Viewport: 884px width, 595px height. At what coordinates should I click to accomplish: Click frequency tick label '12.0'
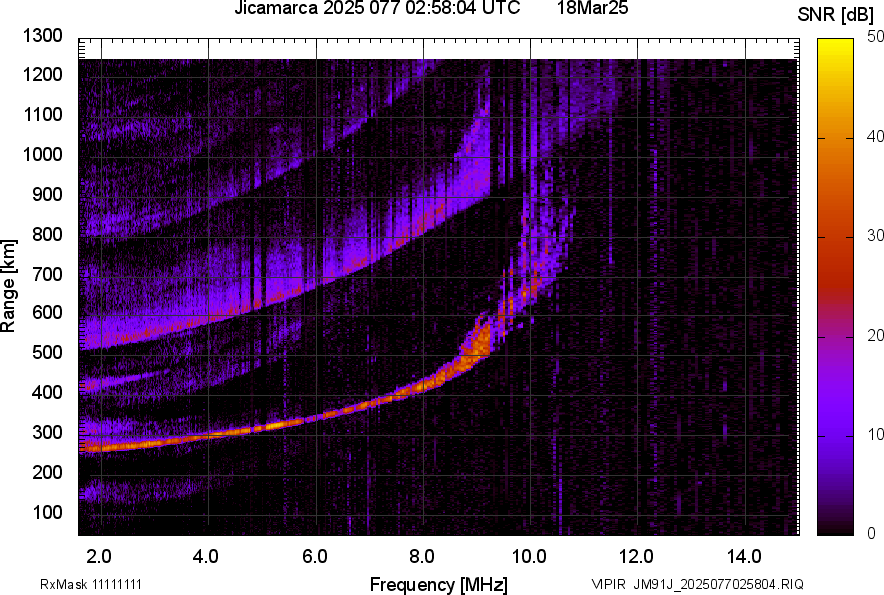pyautogui.click(x=637, y=557)
